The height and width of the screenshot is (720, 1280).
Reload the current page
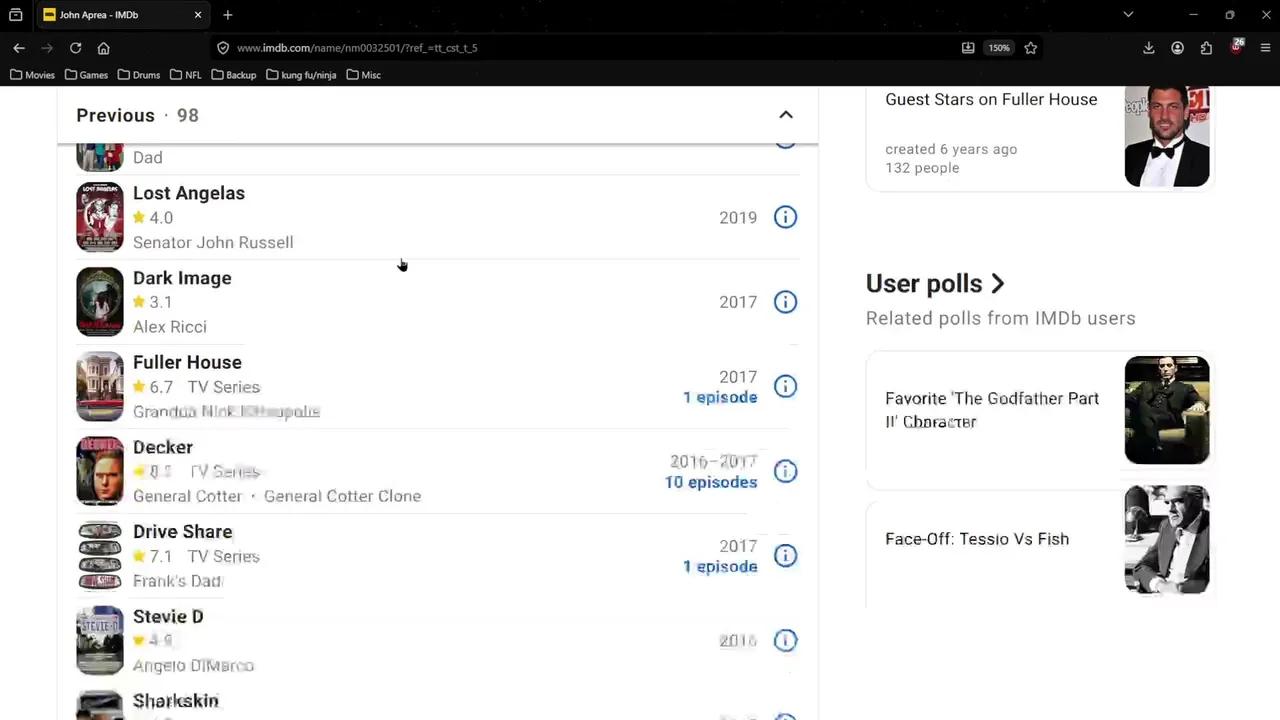(x=75, y=48)
